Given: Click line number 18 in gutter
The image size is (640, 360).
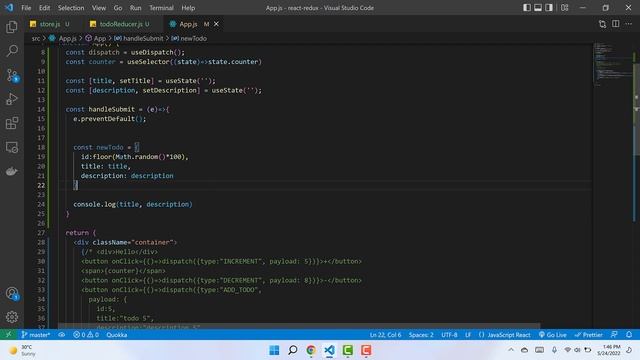Looking at the screenshot, I should pos(41,147).
